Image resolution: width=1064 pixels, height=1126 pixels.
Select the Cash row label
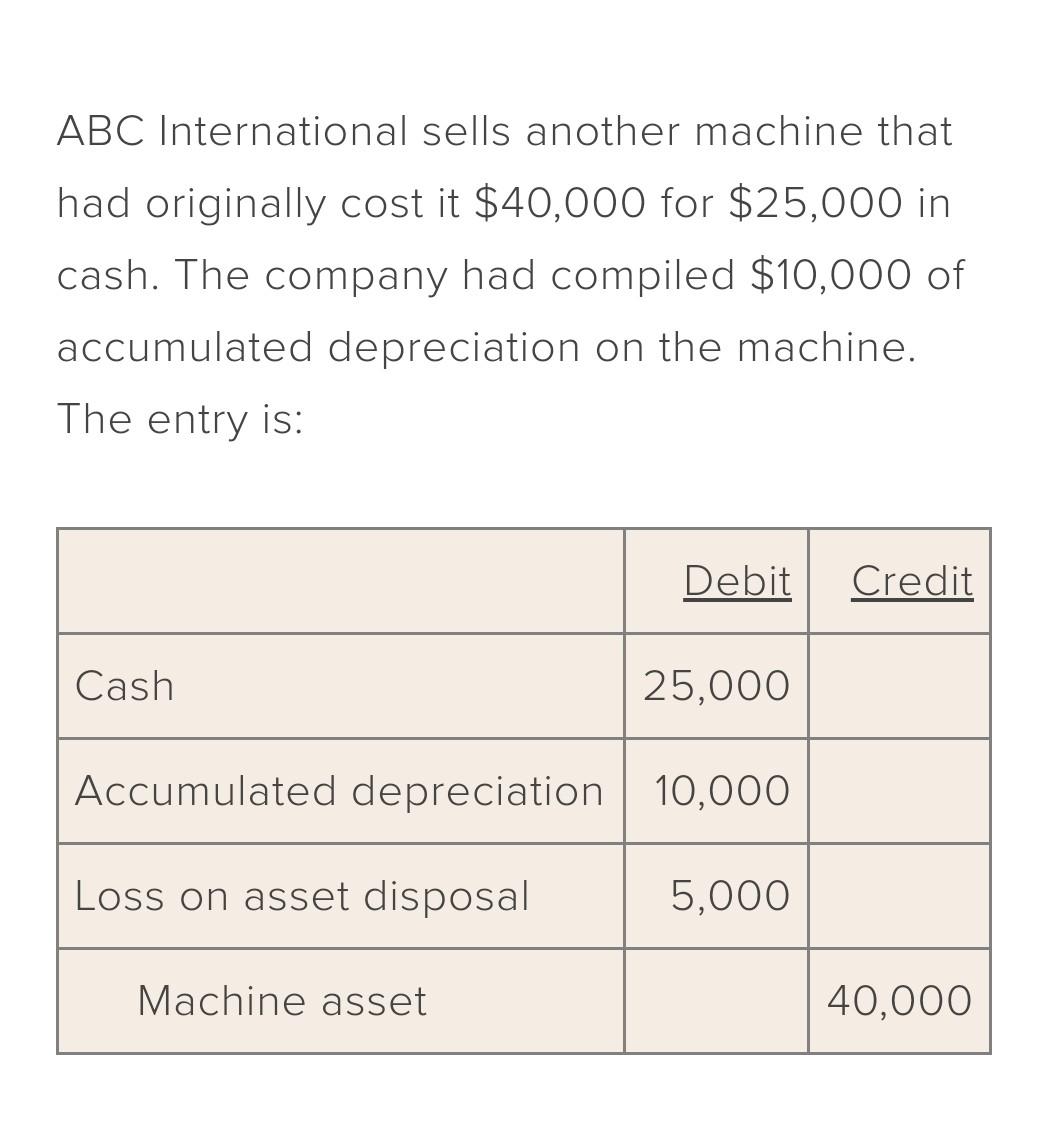(x=125, y=686)
